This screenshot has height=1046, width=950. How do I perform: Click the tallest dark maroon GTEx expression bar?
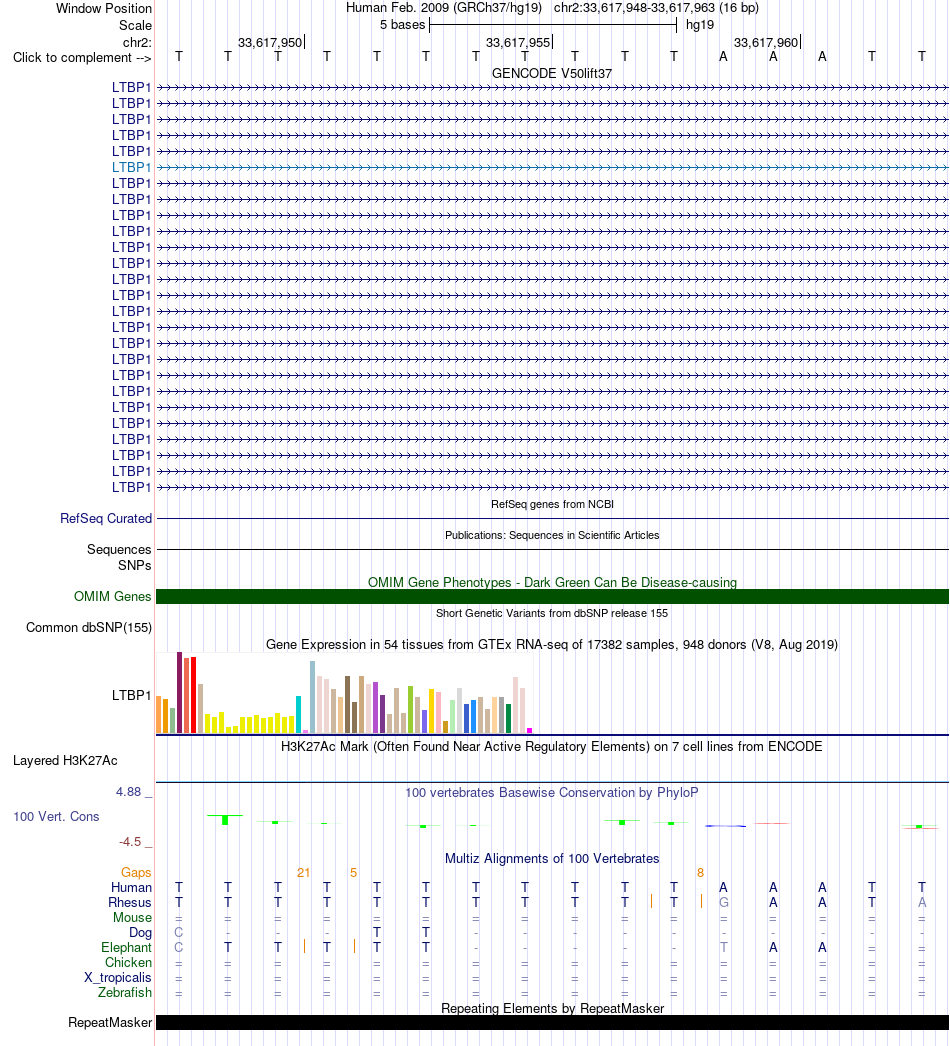click(x=179, y=692)
